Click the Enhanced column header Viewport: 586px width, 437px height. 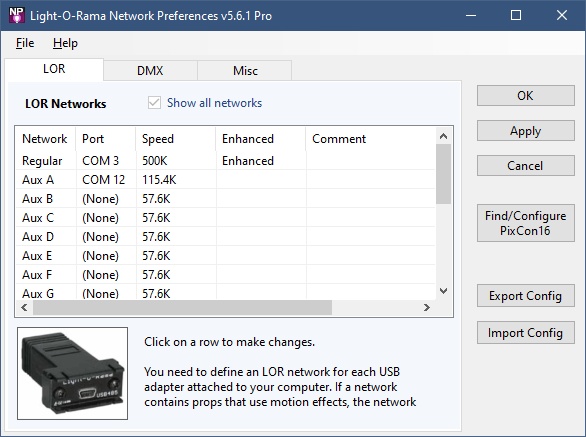(260, 139)
